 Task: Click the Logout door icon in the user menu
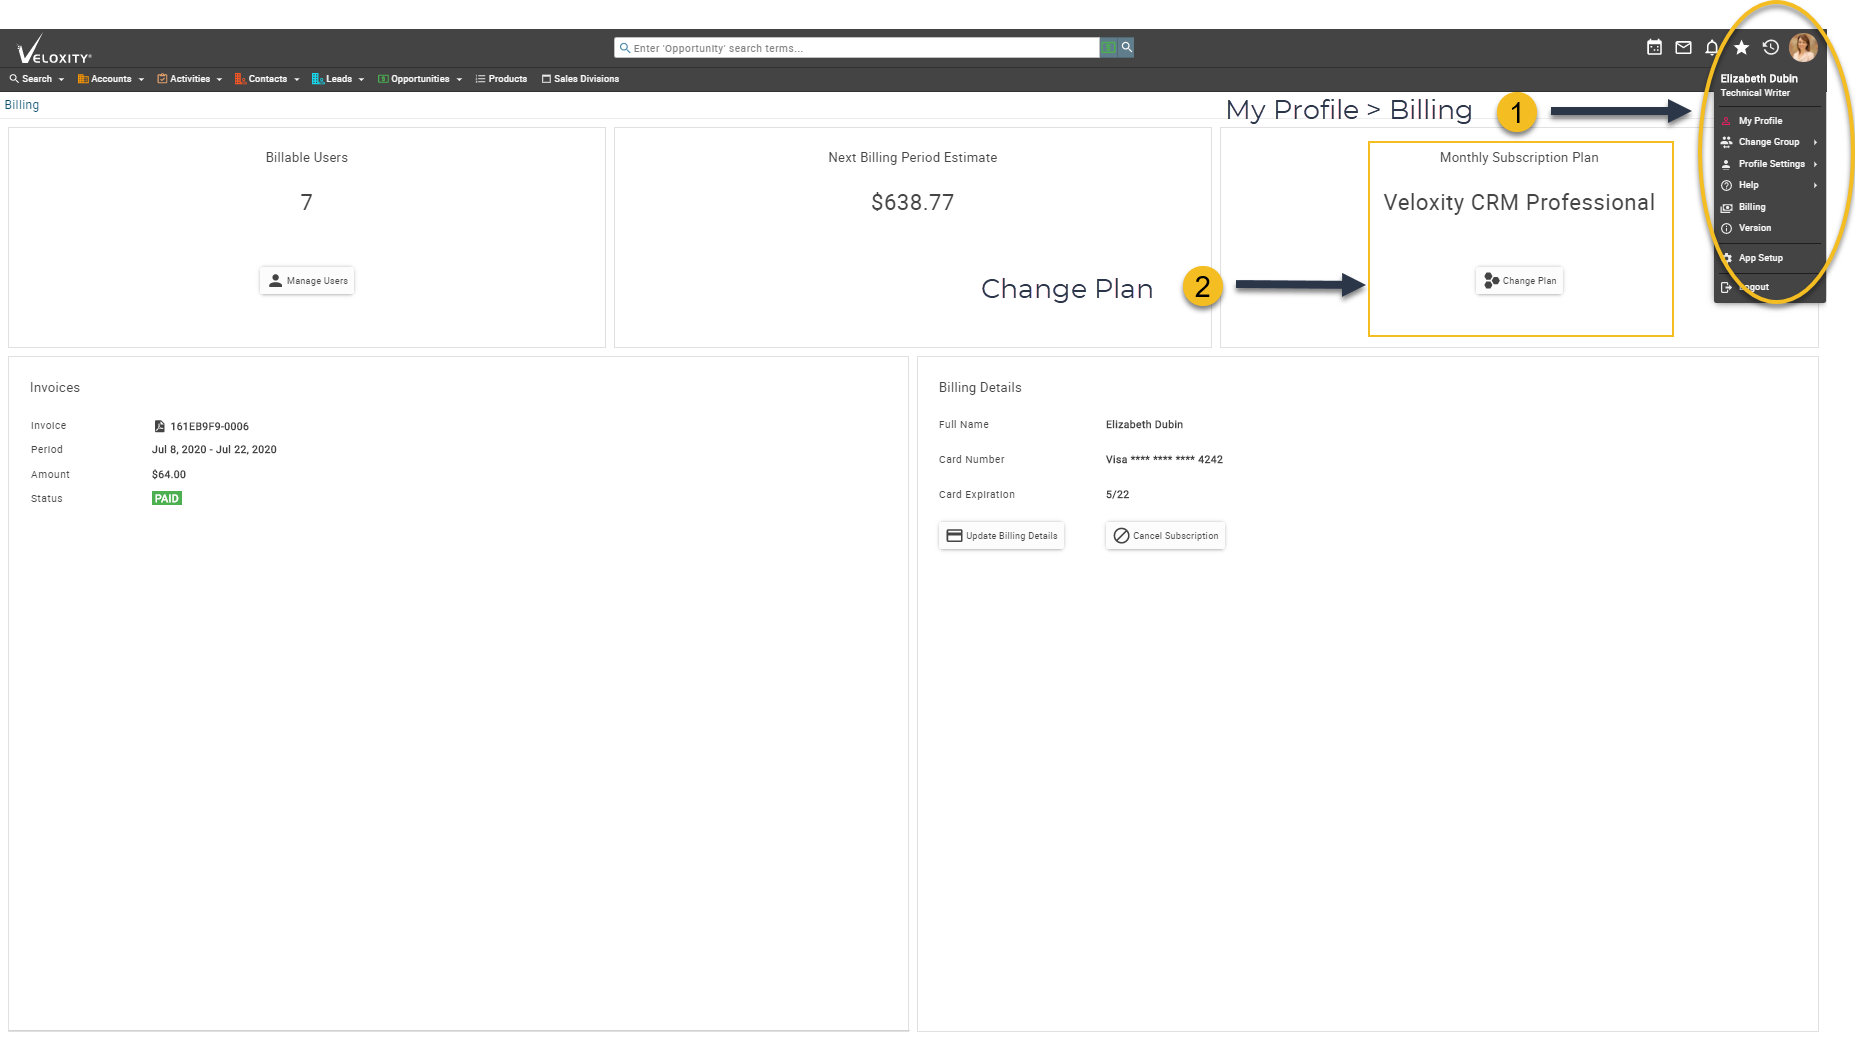tap(1726, 287)
